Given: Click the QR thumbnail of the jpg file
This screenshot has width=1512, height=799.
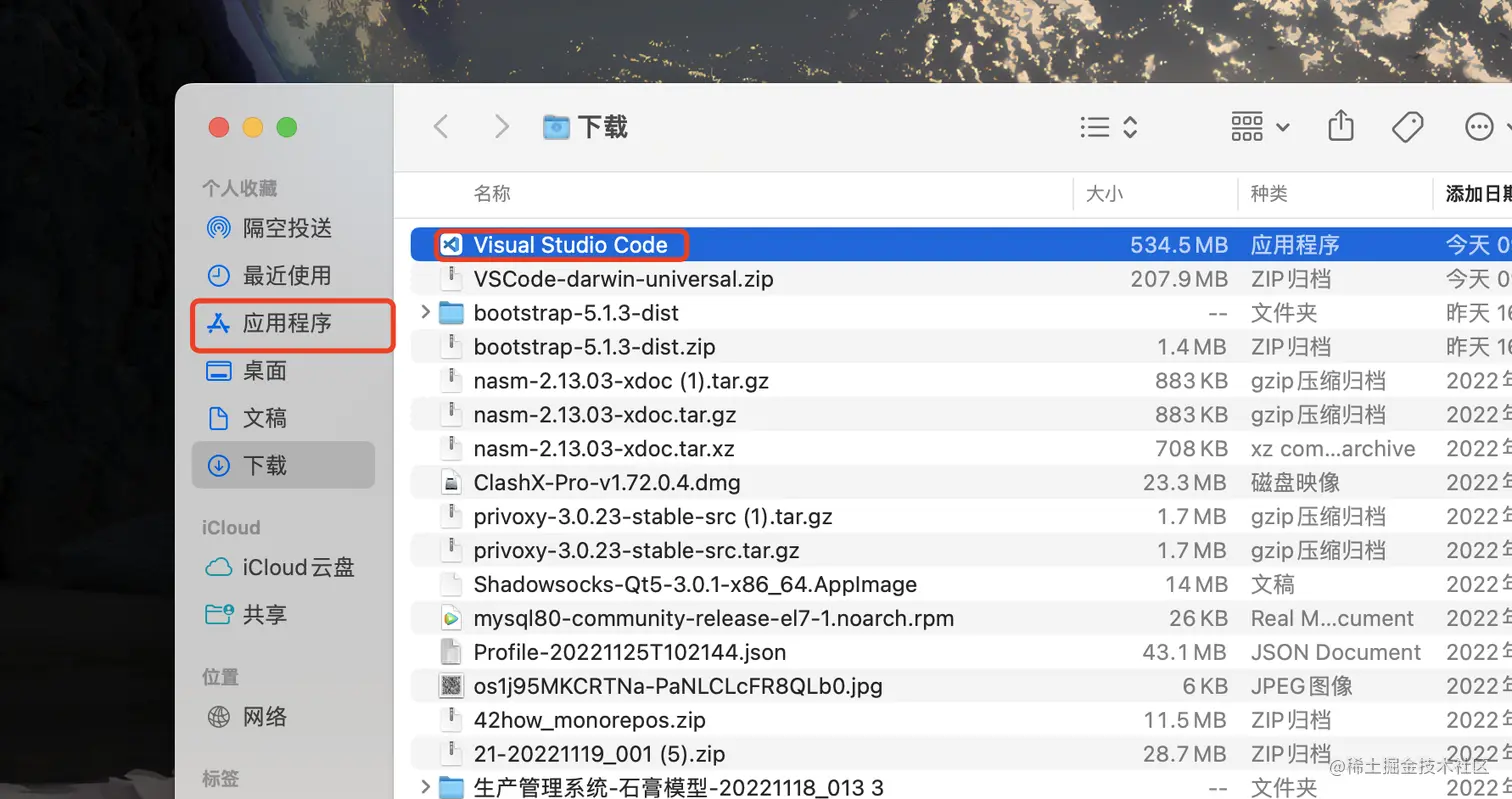Looking at the screenshot, I should 452,686.
